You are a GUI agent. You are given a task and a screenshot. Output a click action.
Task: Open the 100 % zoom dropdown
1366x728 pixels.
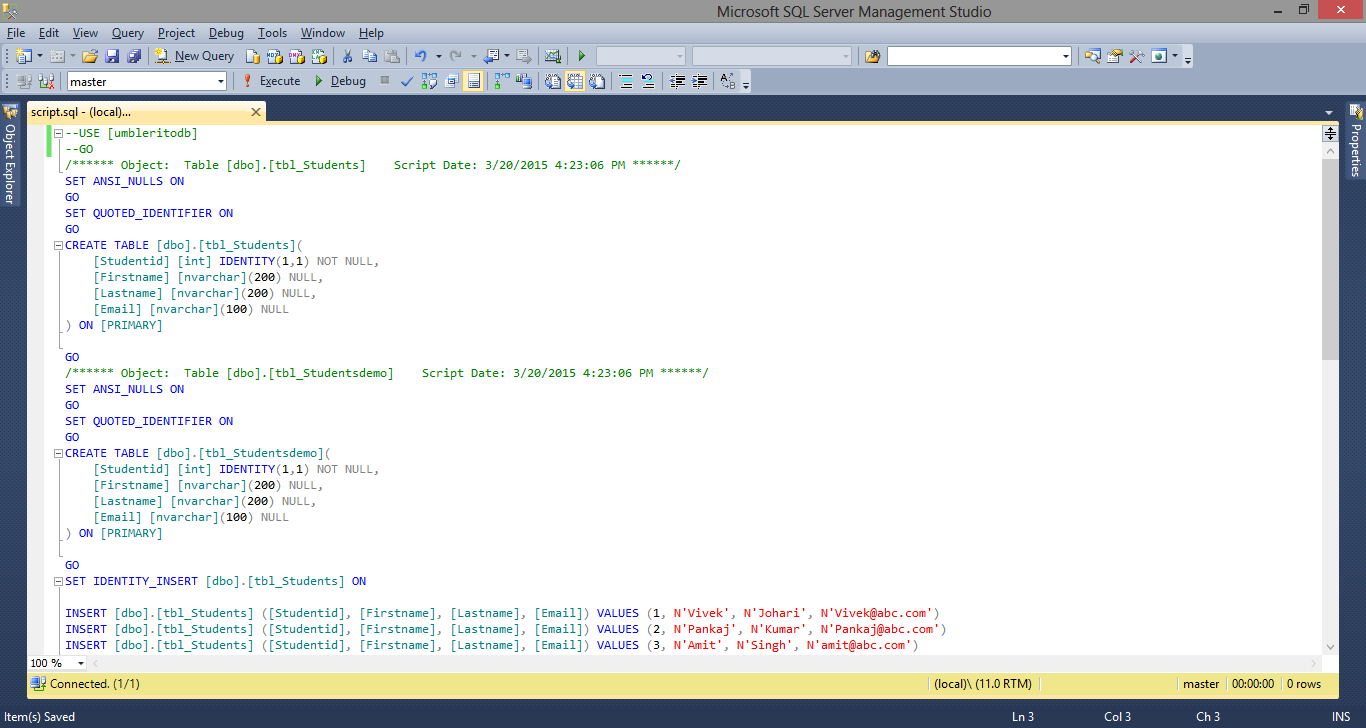81,663
